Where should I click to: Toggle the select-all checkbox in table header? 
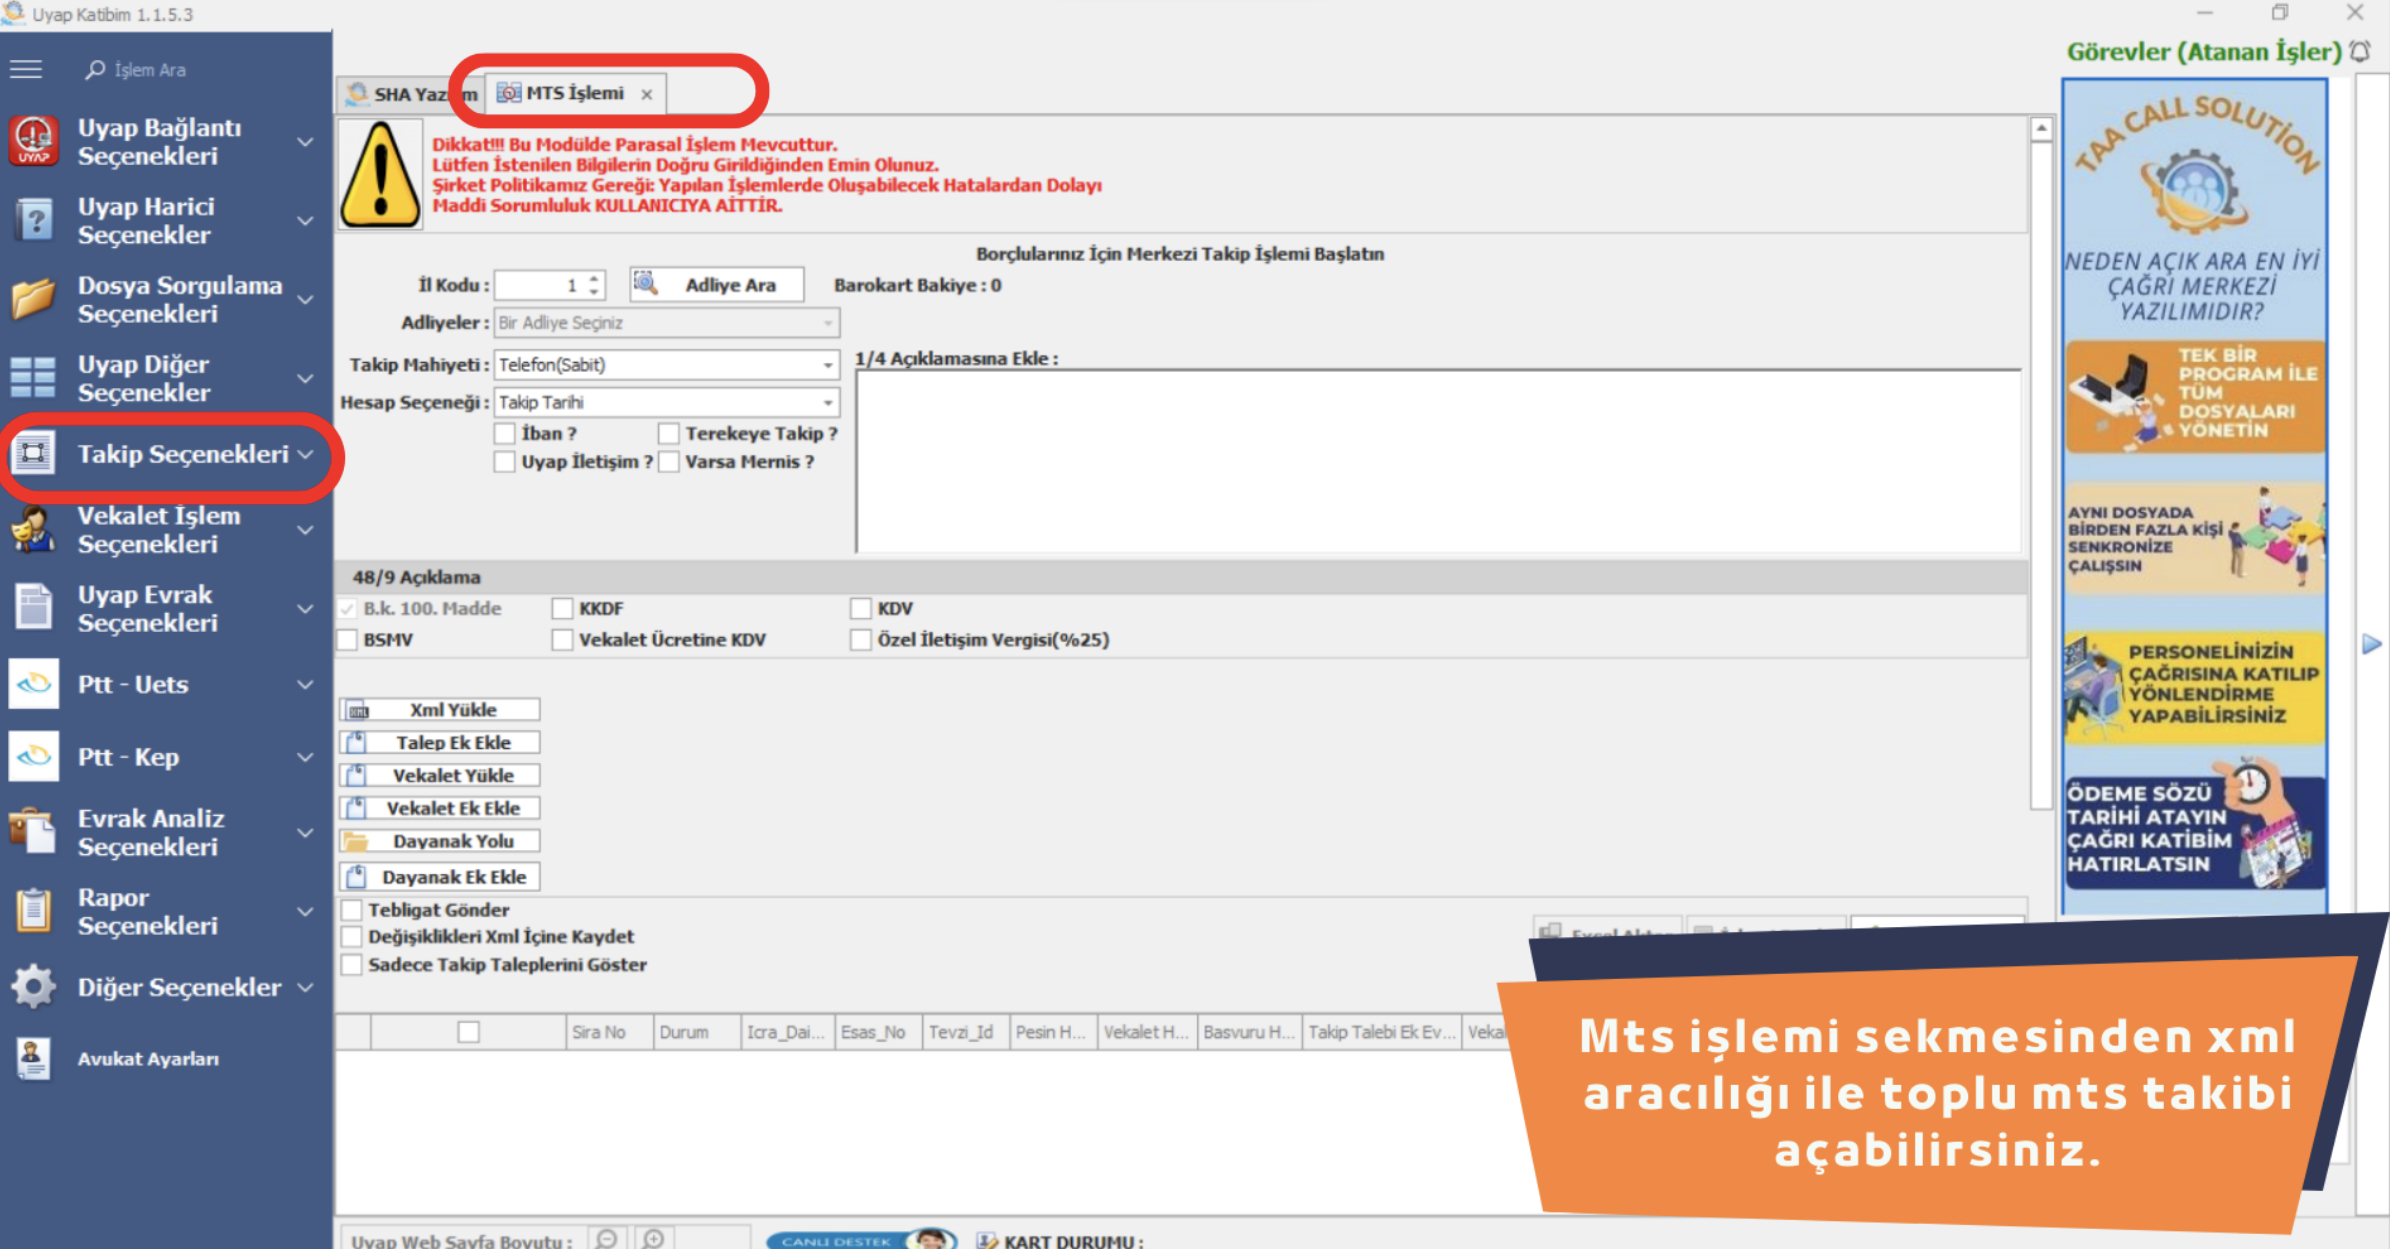point(468,1031)
